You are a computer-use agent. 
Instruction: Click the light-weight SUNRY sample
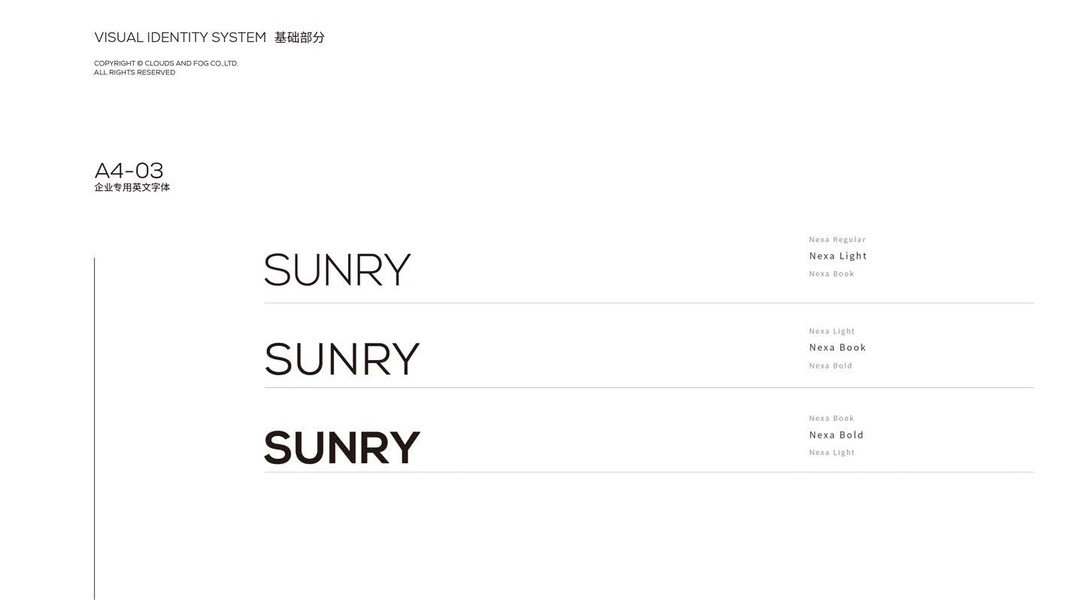point(337,270)
